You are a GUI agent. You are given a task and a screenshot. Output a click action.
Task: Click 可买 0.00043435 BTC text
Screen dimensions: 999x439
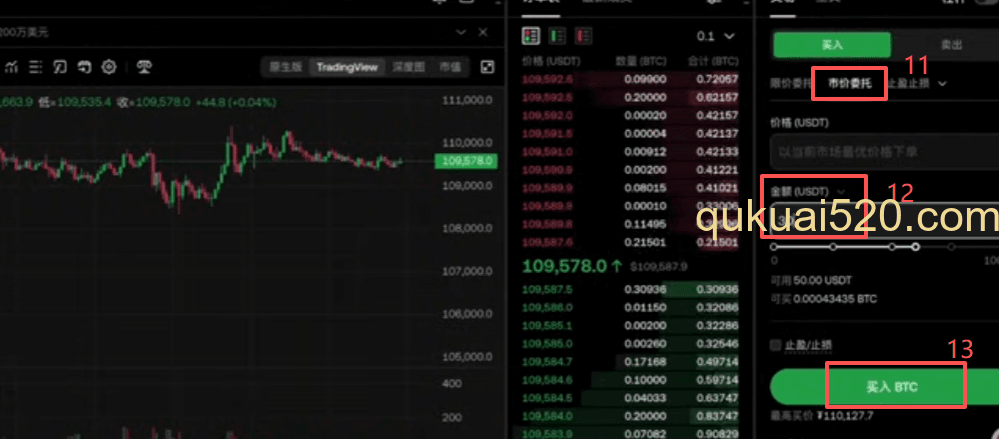pyautogui.click(x=823, y=299)
